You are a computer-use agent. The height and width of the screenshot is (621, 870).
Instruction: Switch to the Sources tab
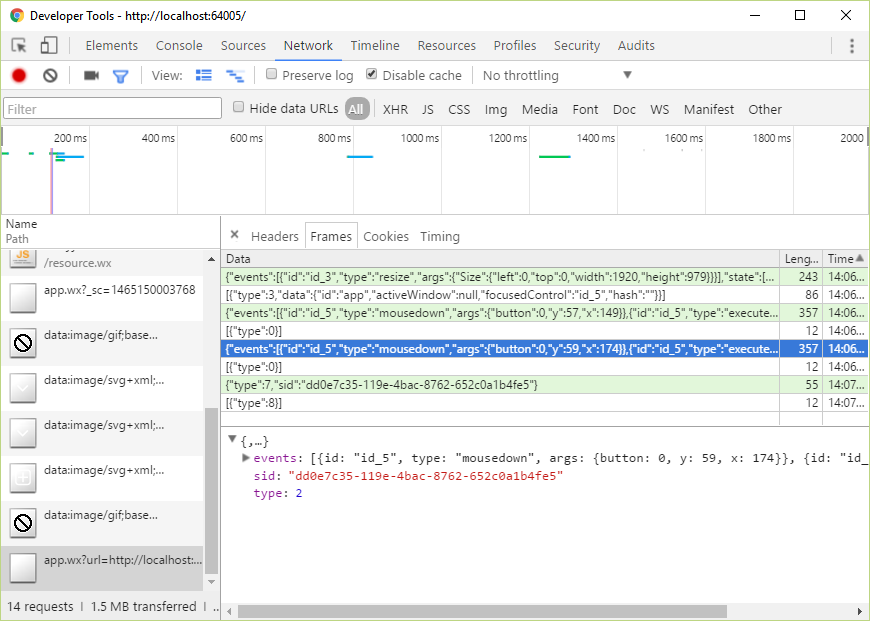click(x=243, y=46)
